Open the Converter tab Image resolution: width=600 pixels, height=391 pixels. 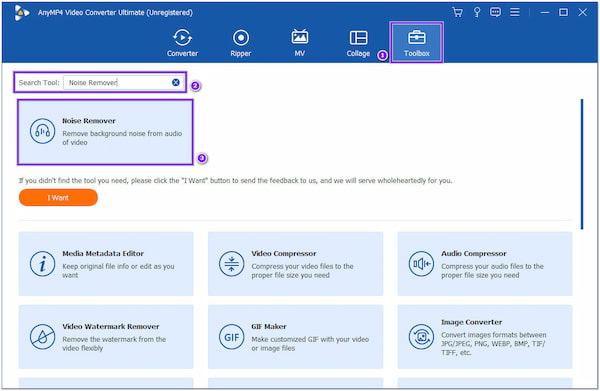(x=182, y=42)
